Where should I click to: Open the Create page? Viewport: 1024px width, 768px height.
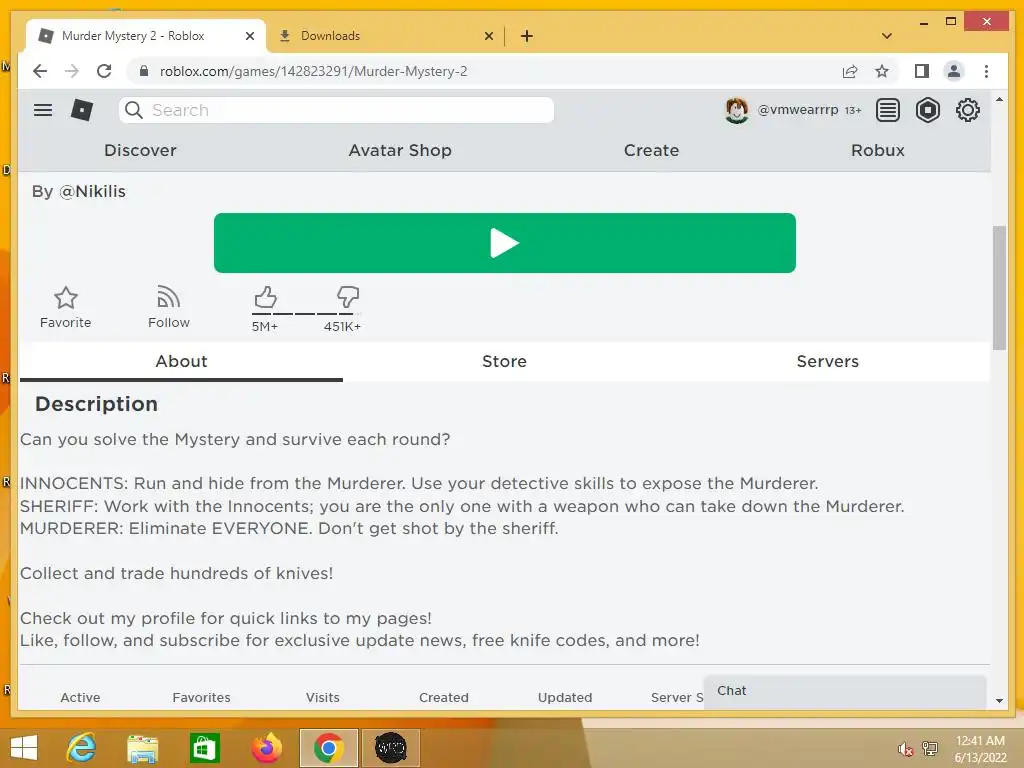pyautogui.click(x=651, y=150)
